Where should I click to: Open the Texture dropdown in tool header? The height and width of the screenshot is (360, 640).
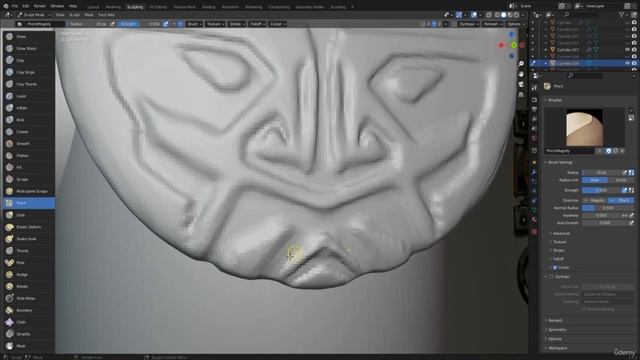[x=215, y=24]
